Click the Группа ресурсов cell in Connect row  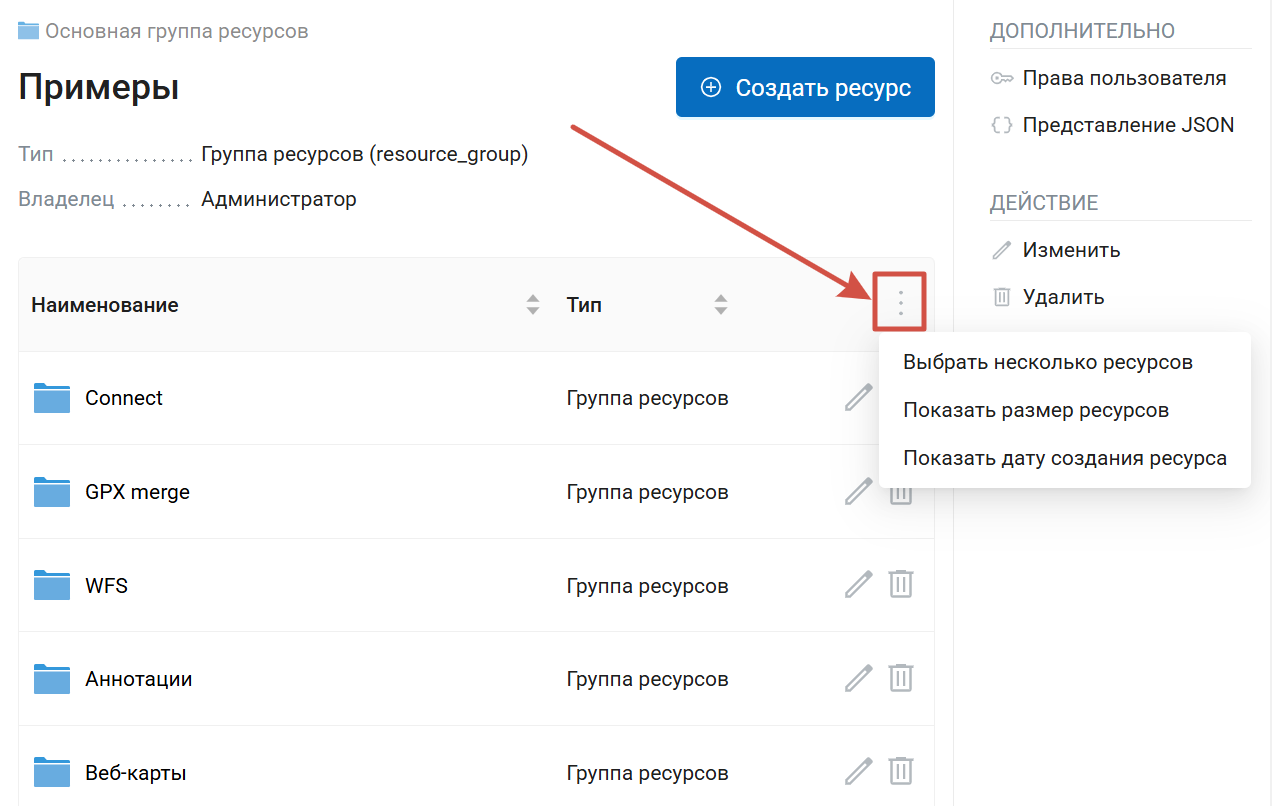pyautogui.click(x=647, y=398)
